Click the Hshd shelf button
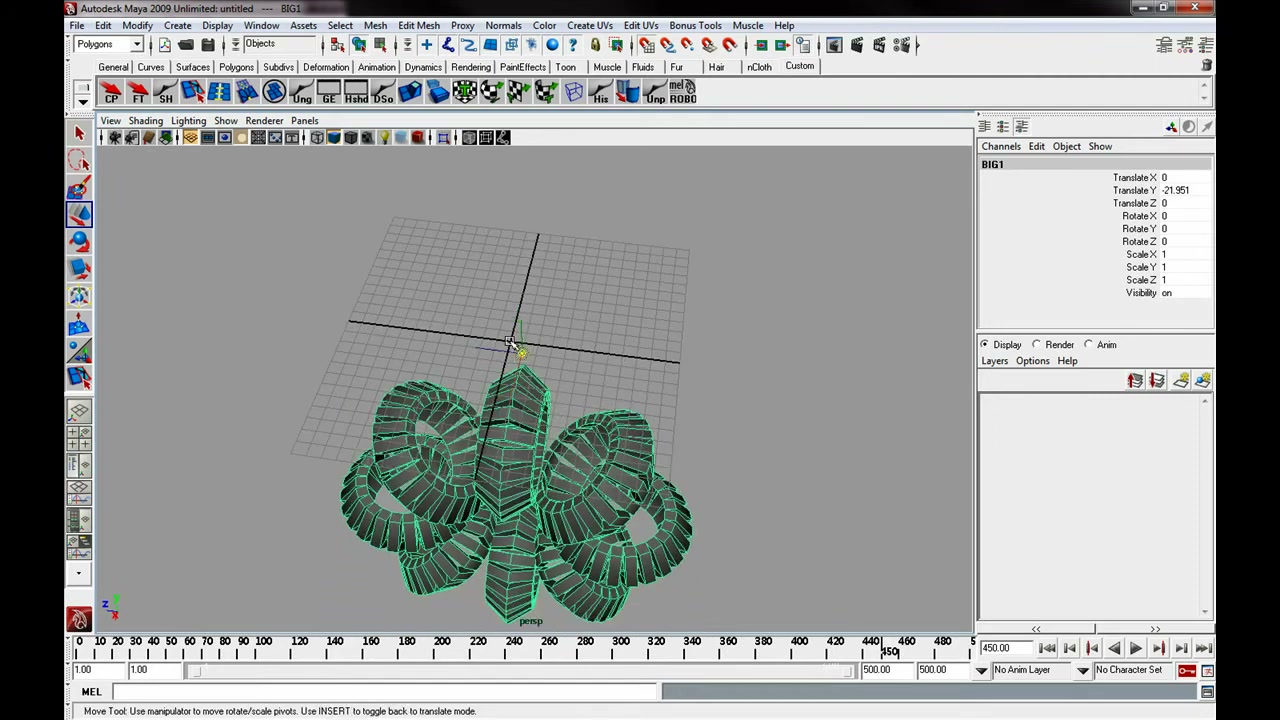 (x=356, y=92)
